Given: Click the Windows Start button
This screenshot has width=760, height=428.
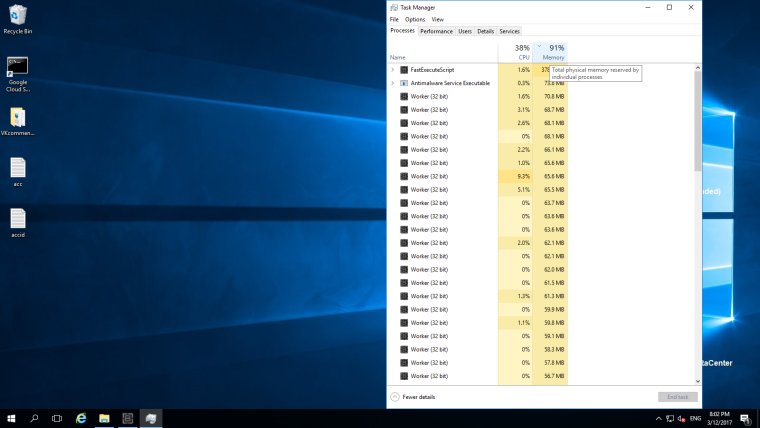Looking at the screenshot, I should (11, 418).
